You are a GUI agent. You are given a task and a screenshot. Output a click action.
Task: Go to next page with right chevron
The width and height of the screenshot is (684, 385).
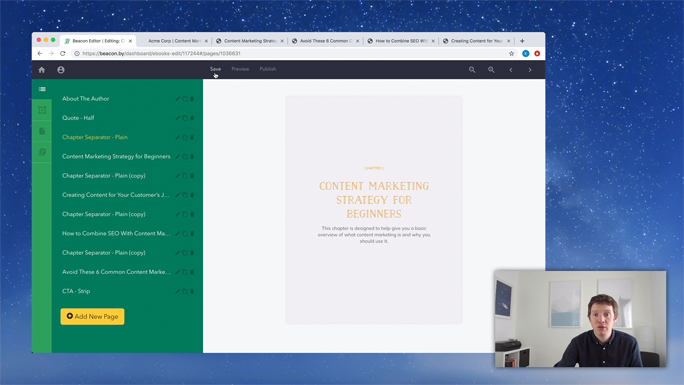(530, 70)
